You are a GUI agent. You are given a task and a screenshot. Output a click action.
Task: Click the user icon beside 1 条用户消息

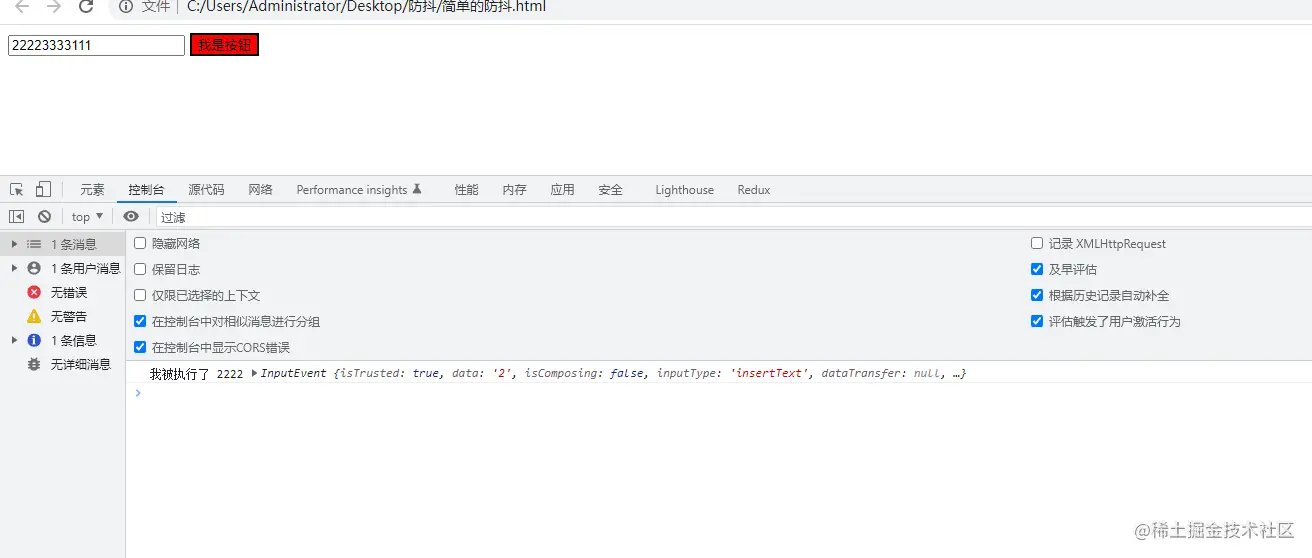[34, 268]
